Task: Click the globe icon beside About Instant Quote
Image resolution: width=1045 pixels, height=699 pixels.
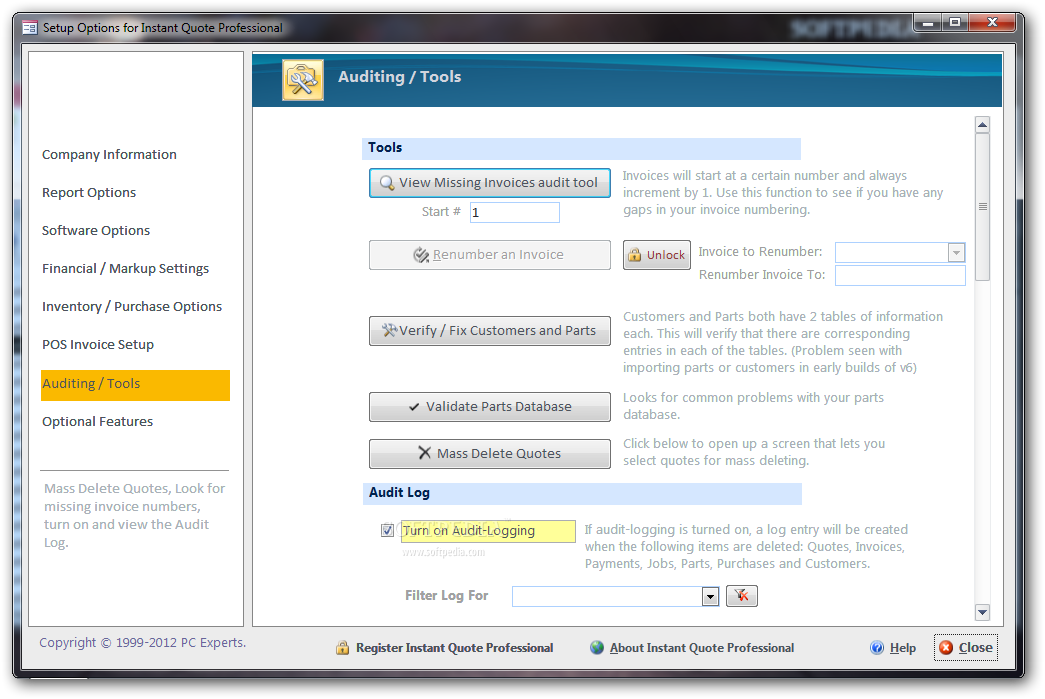Action: pyautogui.click(x=597, y=648)
